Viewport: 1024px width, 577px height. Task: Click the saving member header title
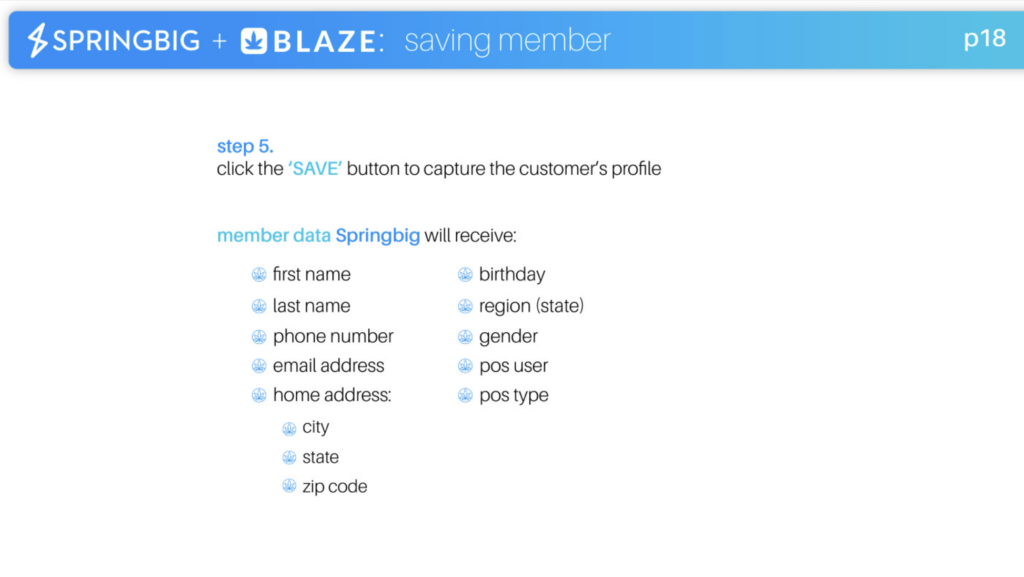tap(507, 40)
